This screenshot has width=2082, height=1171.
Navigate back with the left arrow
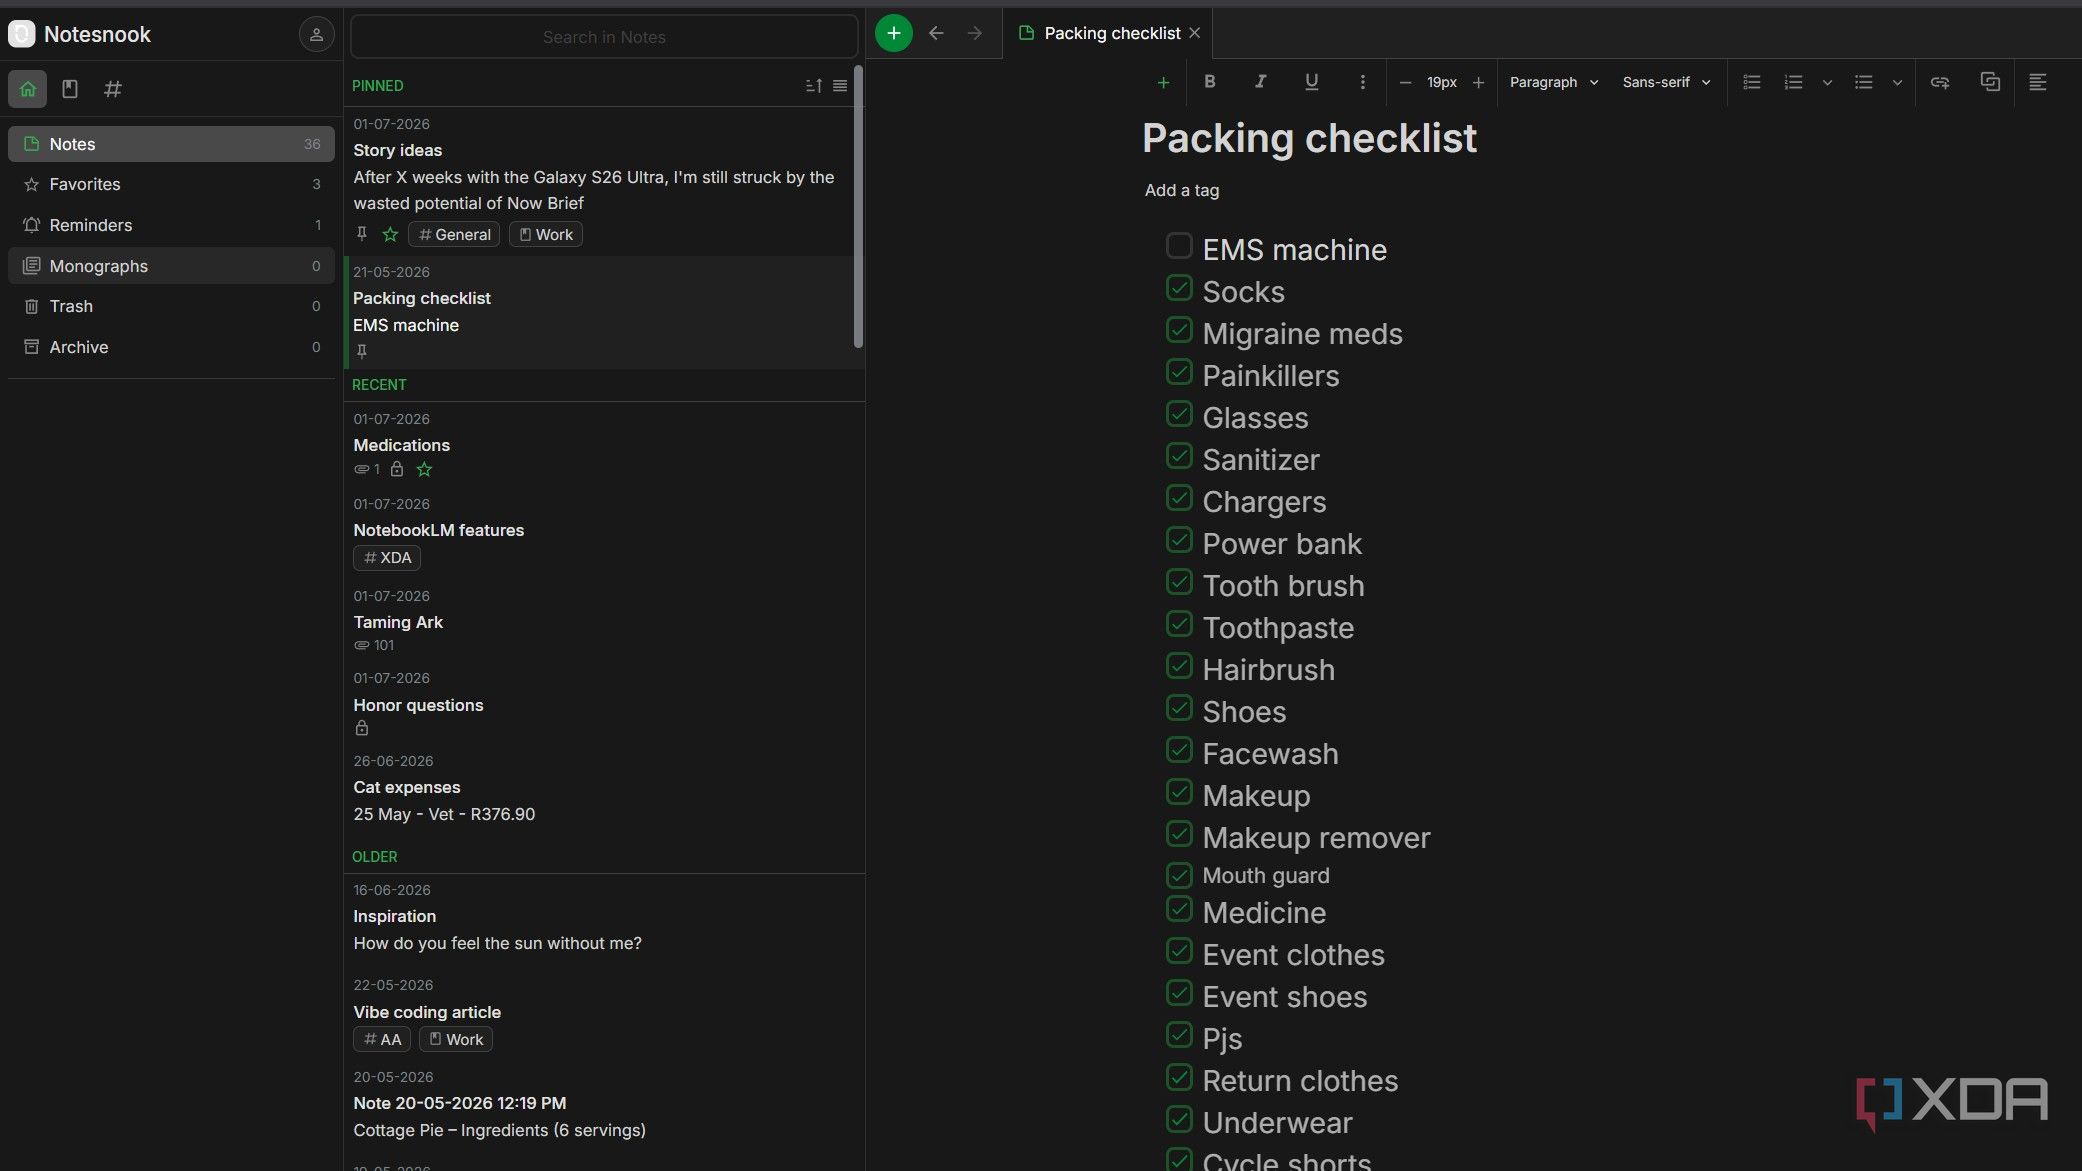[936, 33]
